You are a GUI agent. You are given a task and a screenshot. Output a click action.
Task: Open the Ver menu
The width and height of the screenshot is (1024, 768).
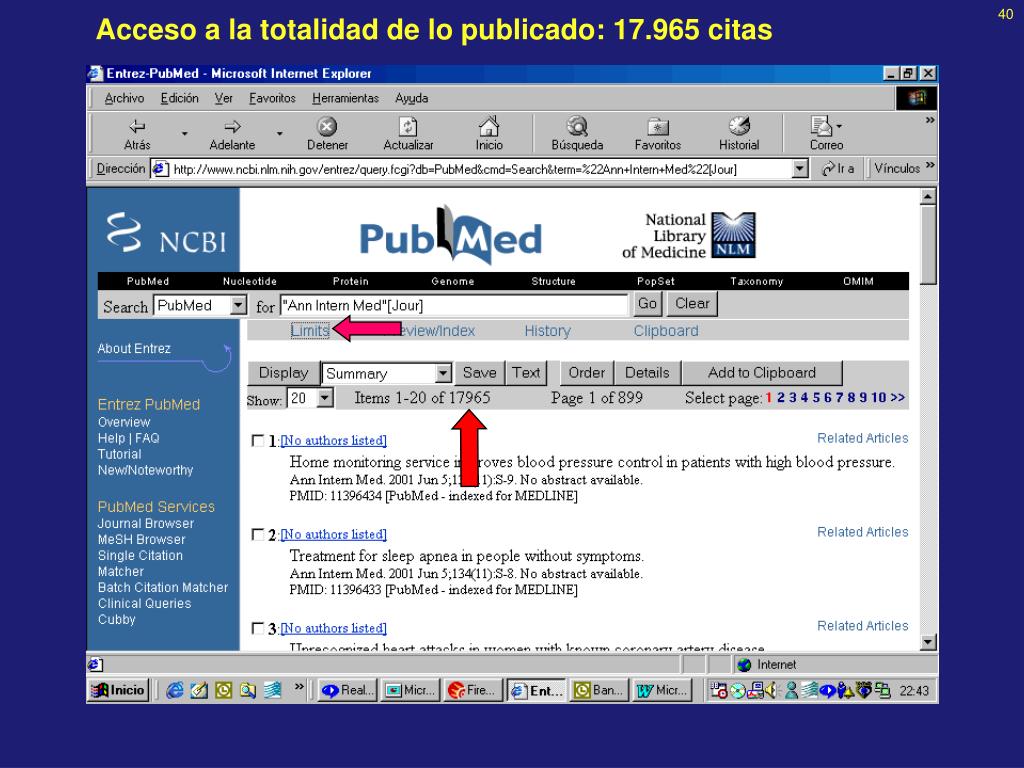point(223,98)
